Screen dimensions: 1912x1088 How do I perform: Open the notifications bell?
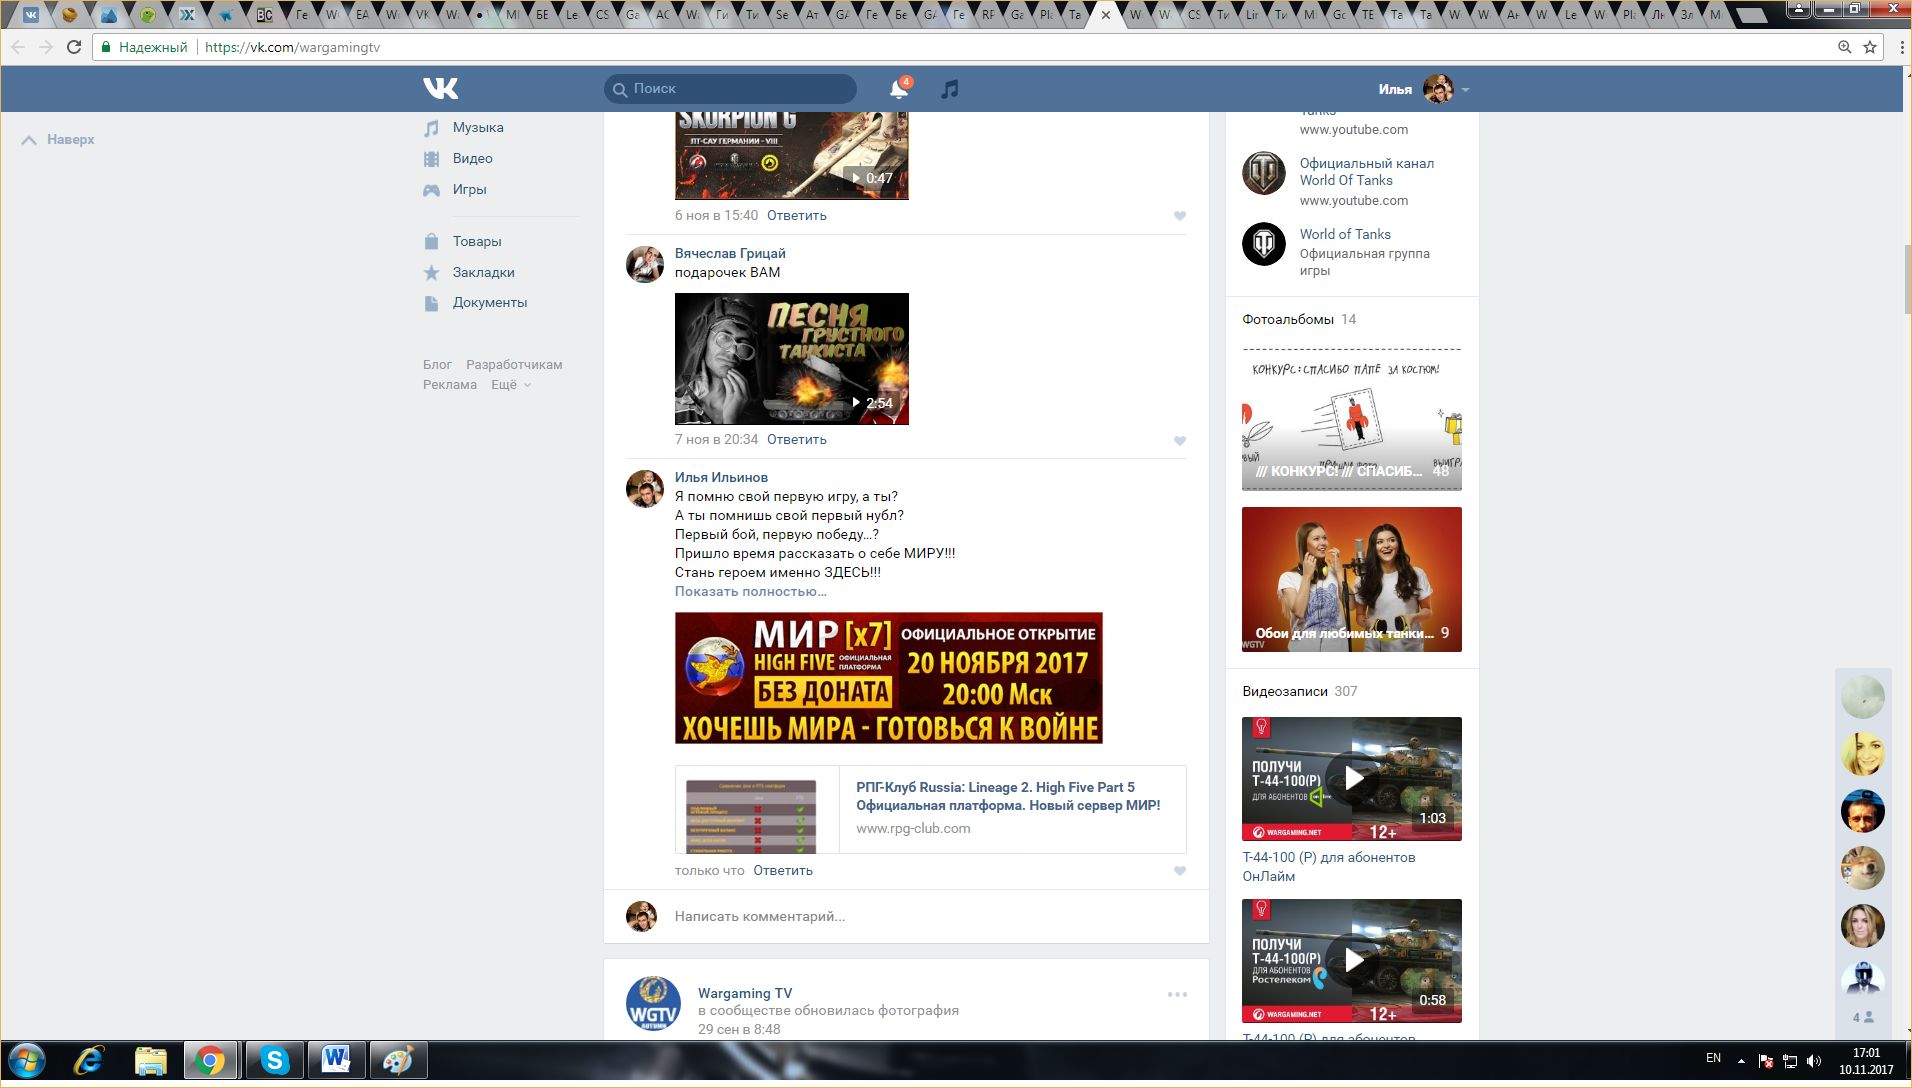(x=898, y=89)
